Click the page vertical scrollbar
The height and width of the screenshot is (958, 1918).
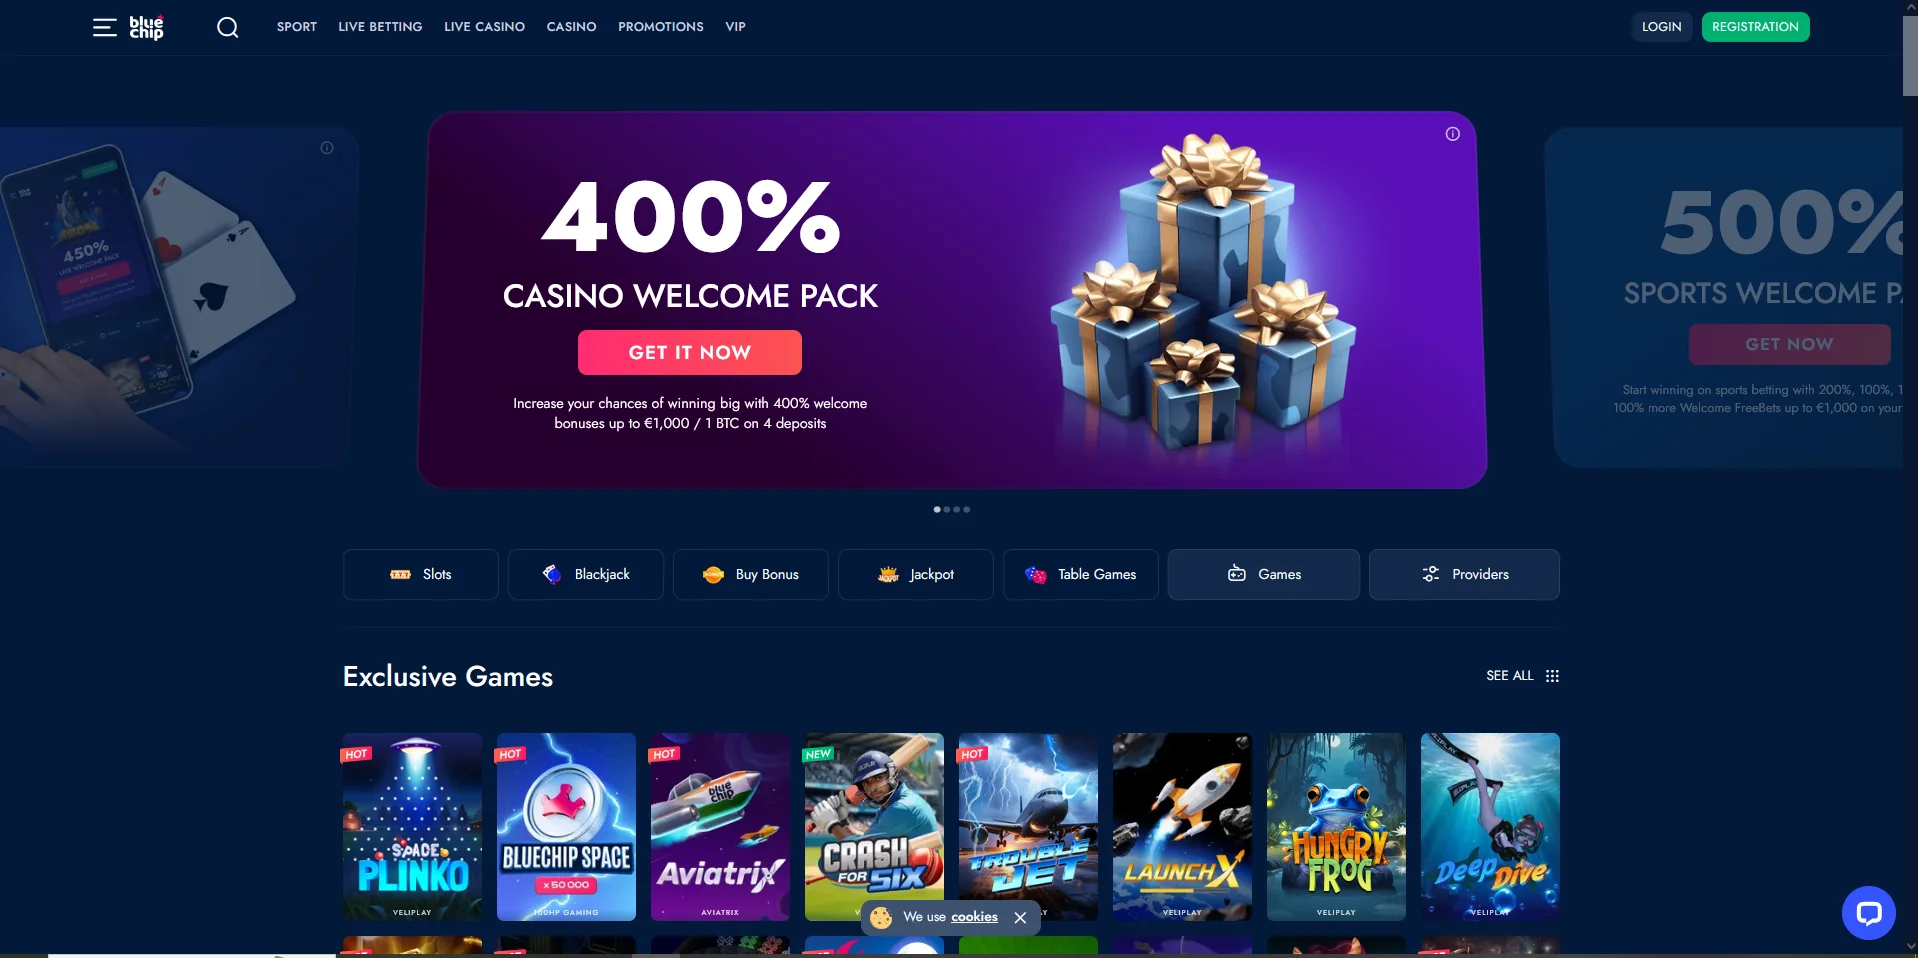(1910, 479)
